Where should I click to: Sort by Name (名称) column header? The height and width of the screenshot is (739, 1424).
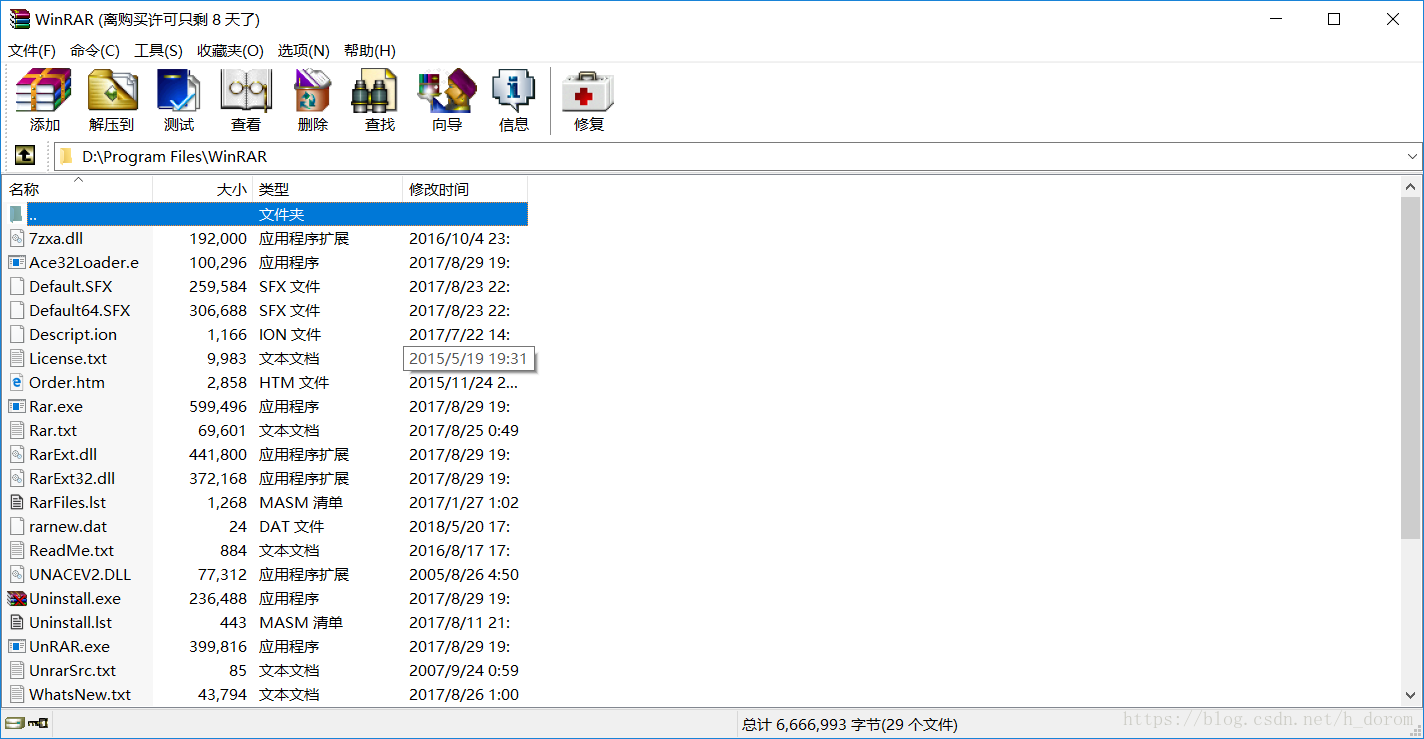(x=79, y=189)
